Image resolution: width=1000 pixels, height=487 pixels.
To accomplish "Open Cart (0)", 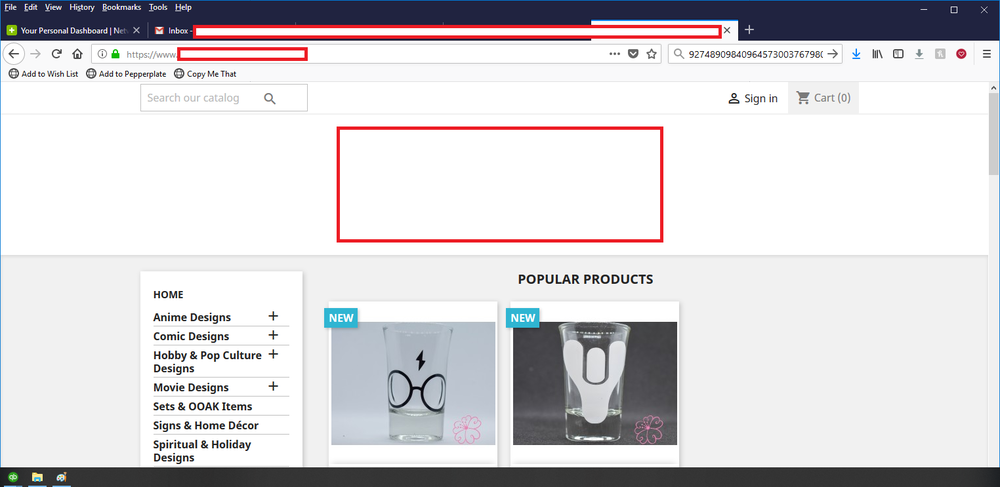I will pyautogui.click(x=823, y=98).
